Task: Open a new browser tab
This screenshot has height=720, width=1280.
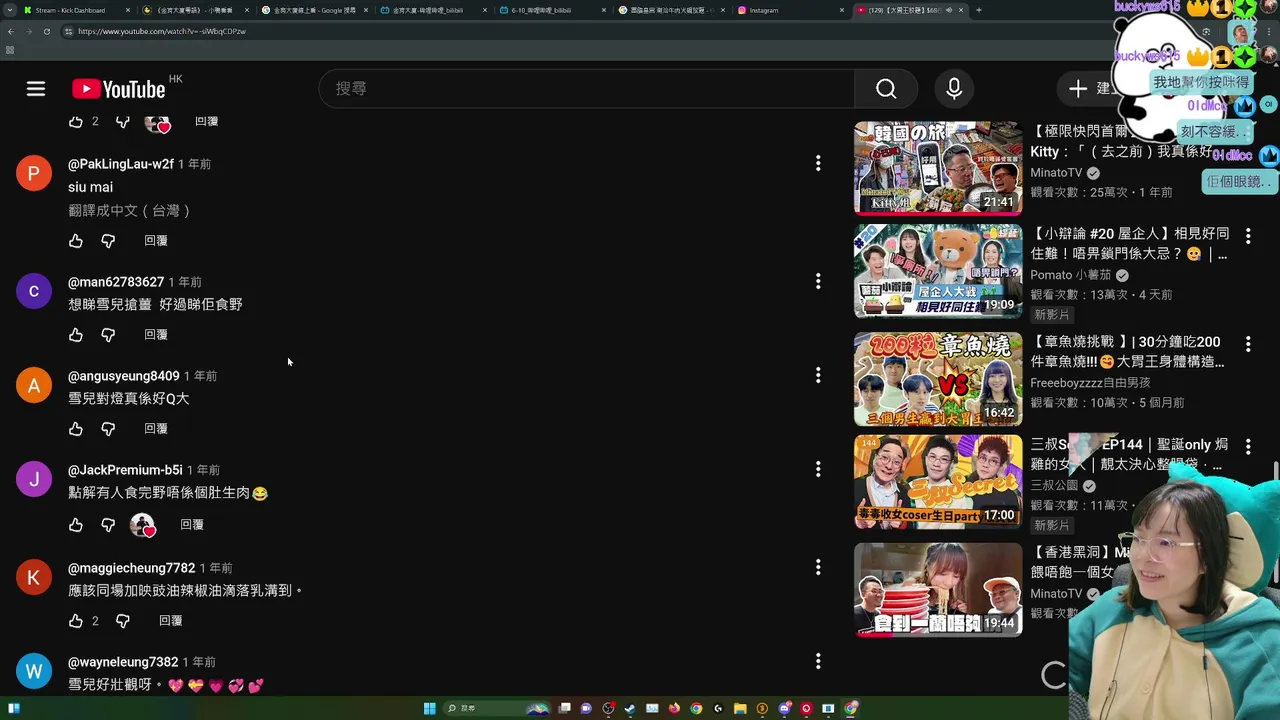Action: click(x=978, y=10)
